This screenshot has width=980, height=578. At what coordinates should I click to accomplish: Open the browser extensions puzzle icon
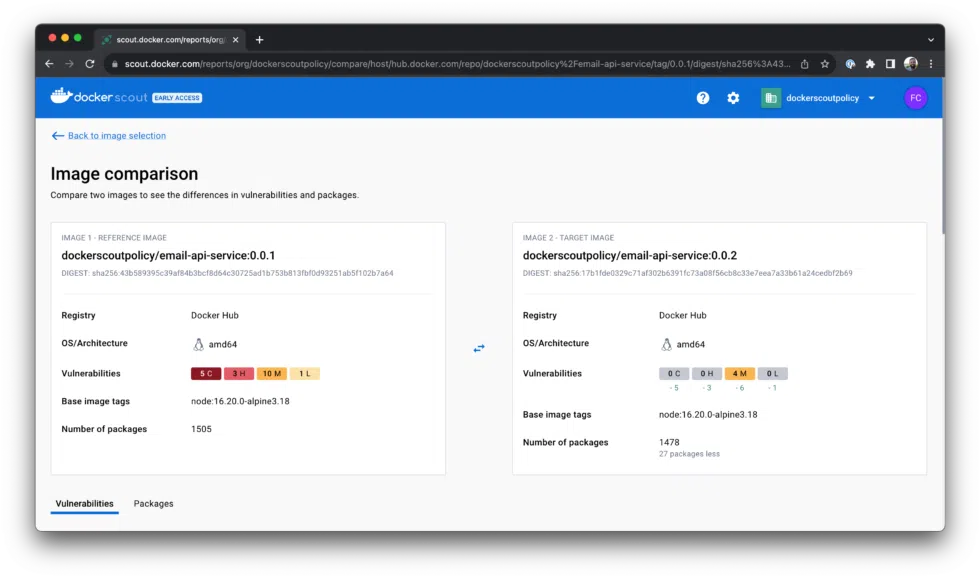click(x=870, y=64)
